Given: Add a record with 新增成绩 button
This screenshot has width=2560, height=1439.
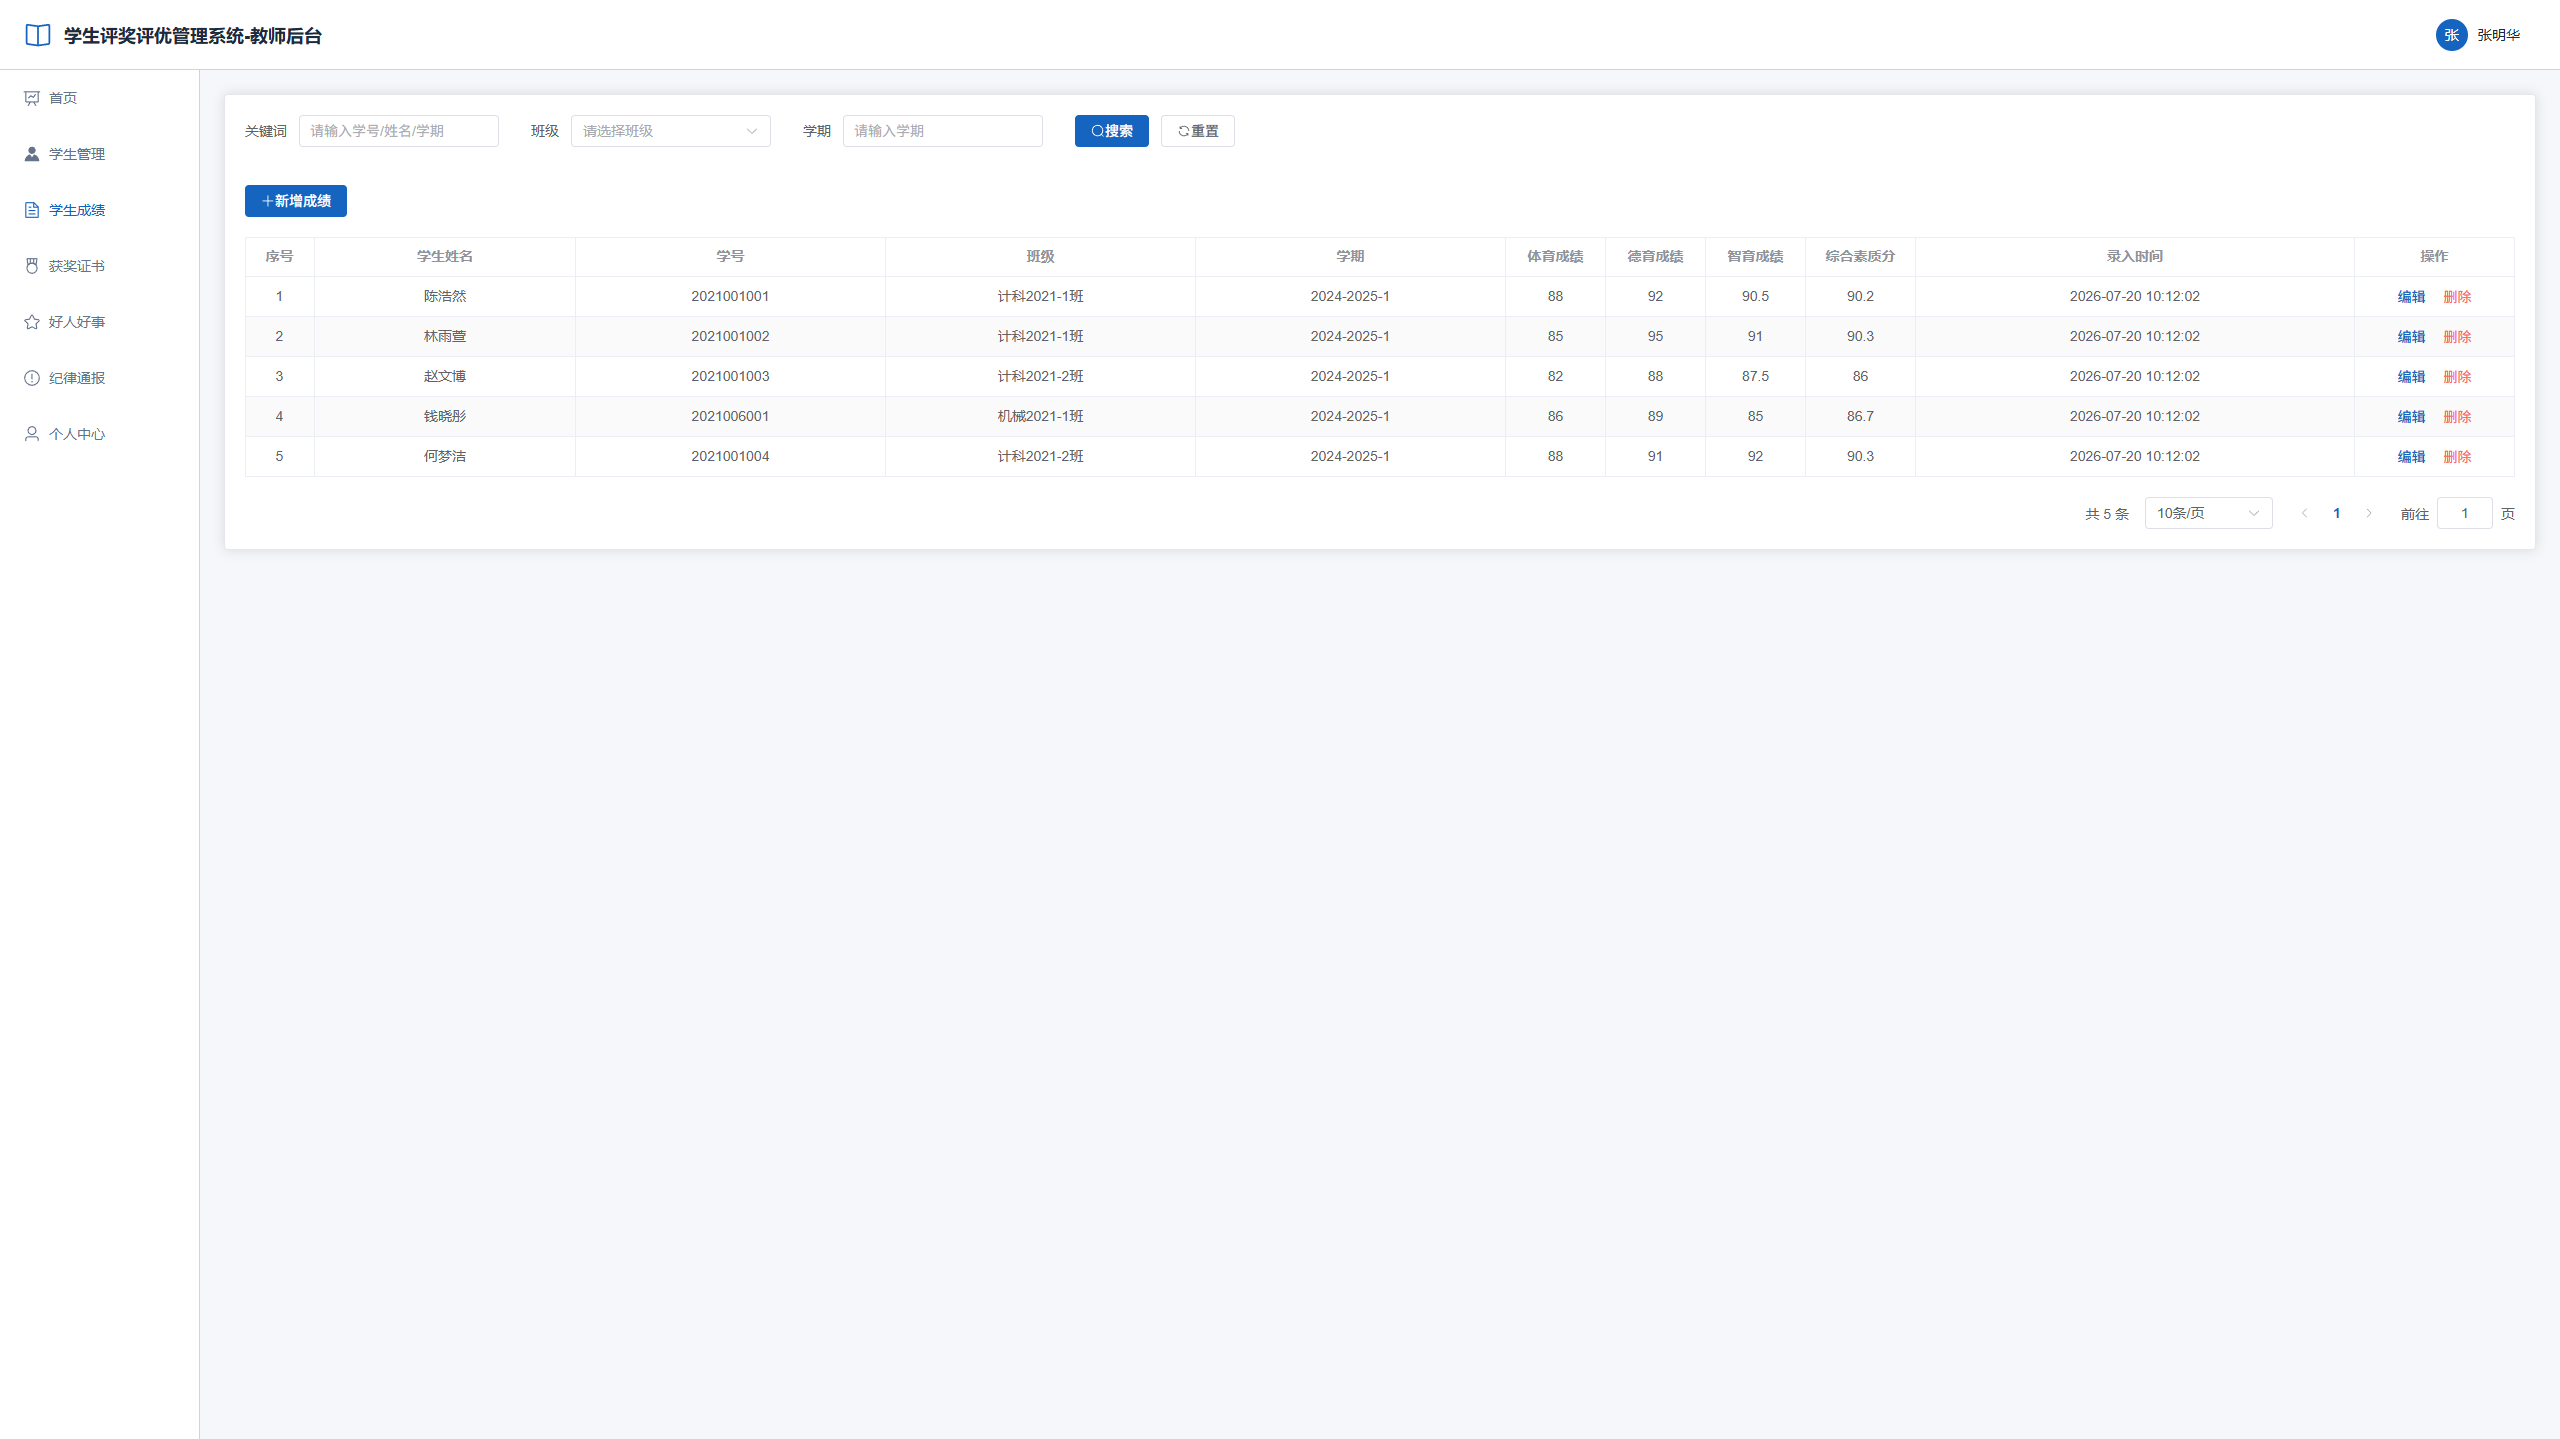Looking at the screenshot, I should [x=296, y=201].
